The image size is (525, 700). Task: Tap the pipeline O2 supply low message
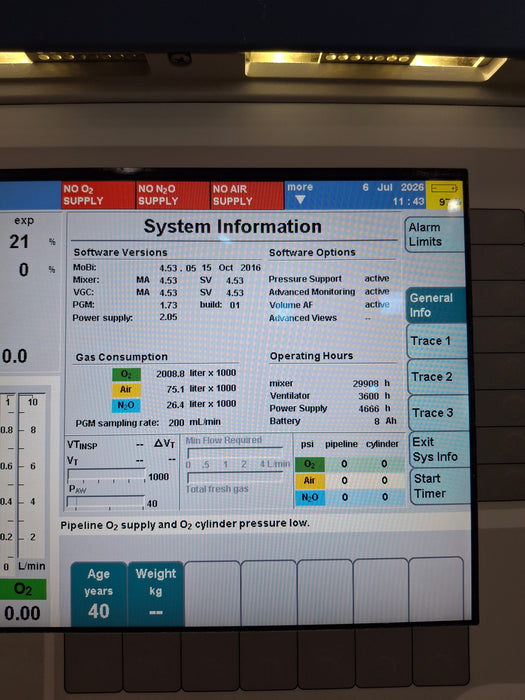coord(185,524)
